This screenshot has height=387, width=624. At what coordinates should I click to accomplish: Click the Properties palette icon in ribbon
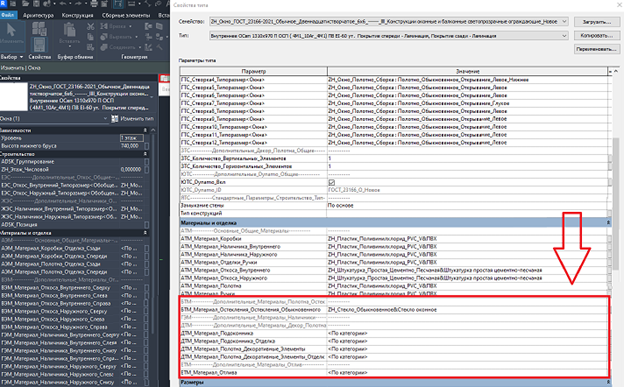click(x=39, y=44)
